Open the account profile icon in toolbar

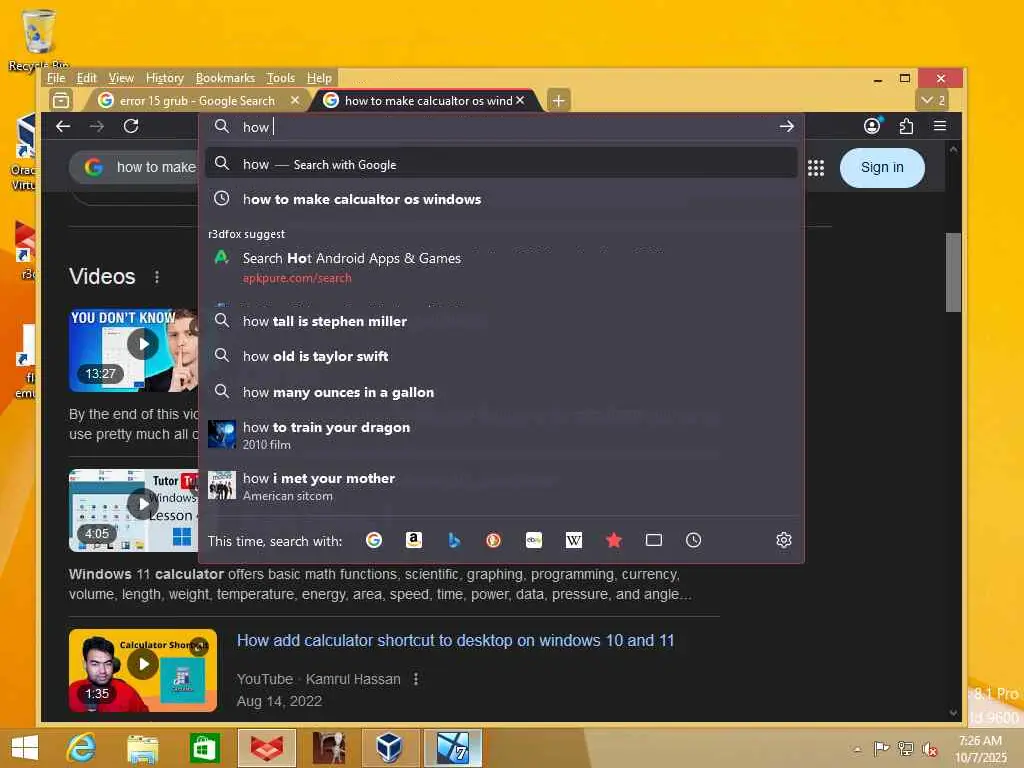[872, 125]
